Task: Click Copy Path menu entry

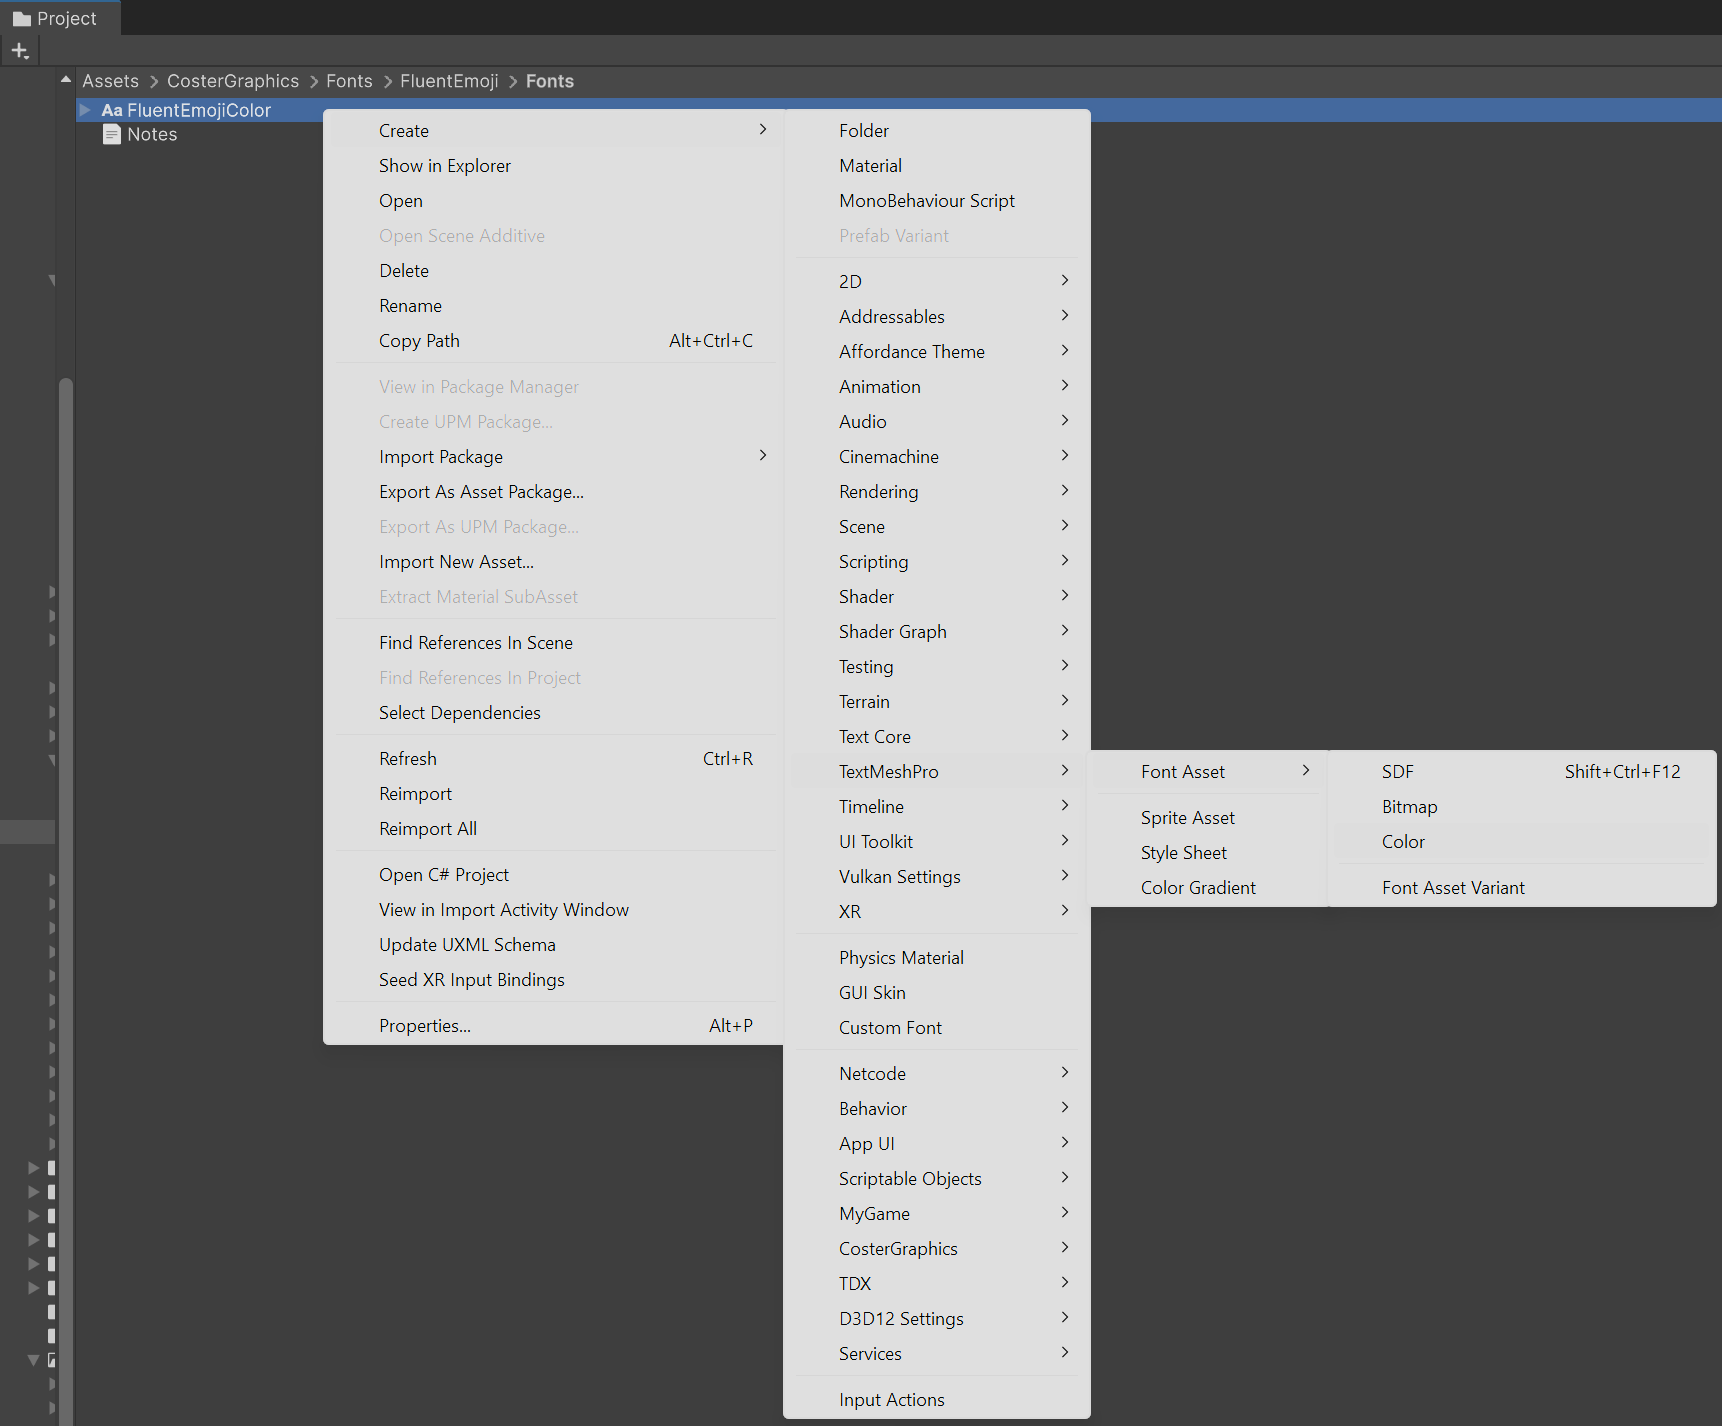Action: pyautogui.click(x=553, y=341)
